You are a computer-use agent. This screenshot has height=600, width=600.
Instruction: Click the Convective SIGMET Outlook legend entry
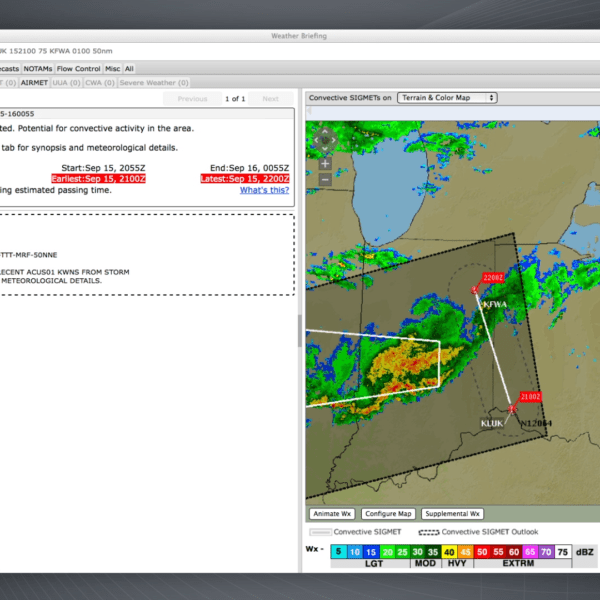click(x=478, y=532)
